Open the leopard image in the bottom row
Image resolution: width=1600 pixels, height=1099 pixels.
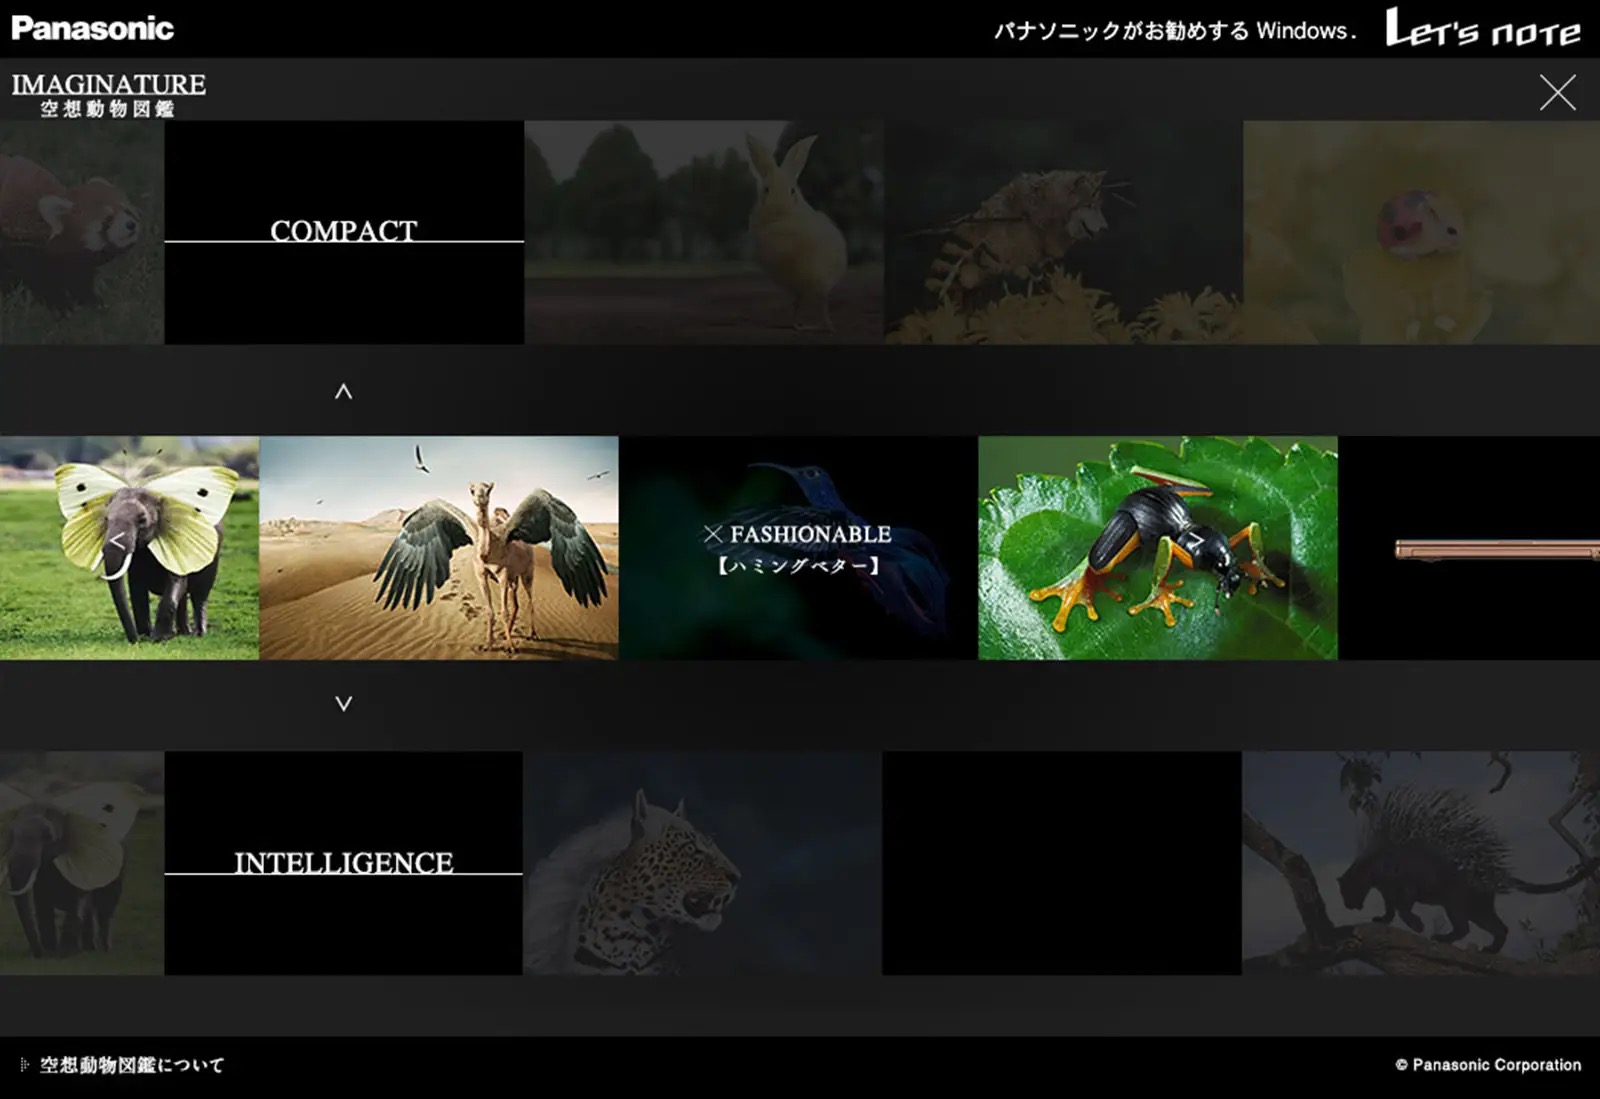click(x=701, y=863)
